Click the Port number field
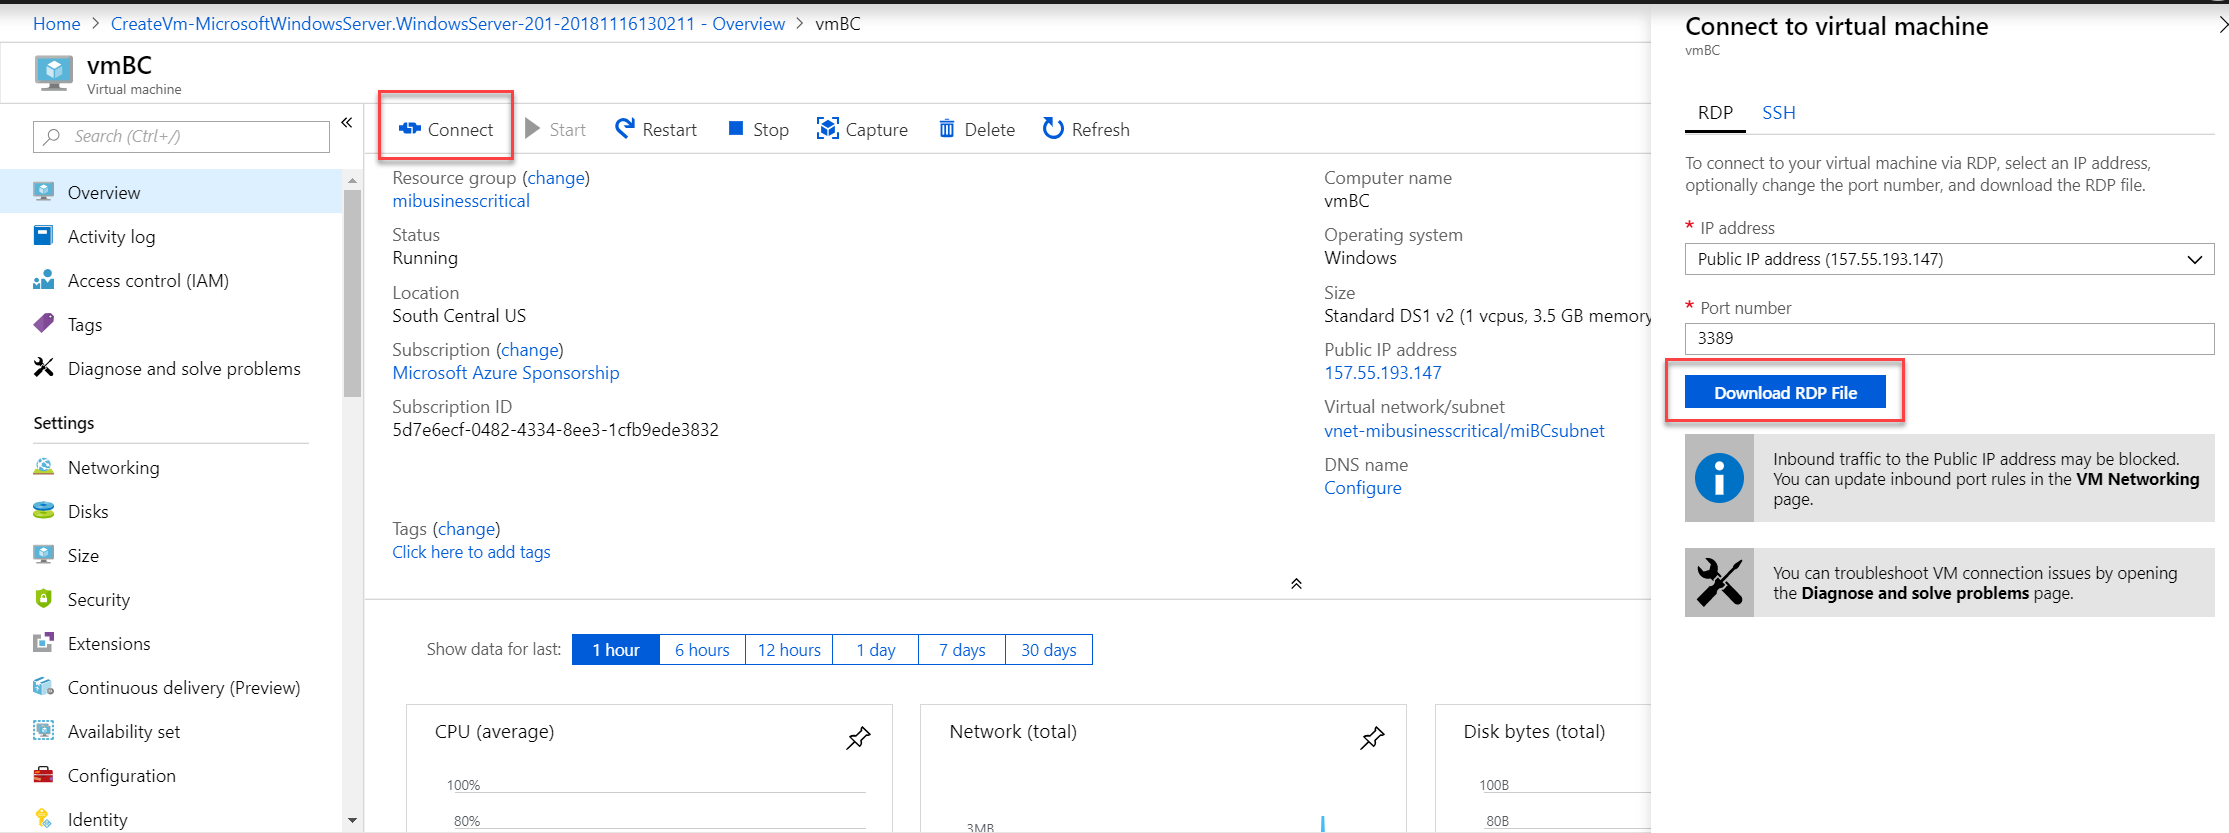This screenshot has width=2229, height=833. click(1948, 338)
